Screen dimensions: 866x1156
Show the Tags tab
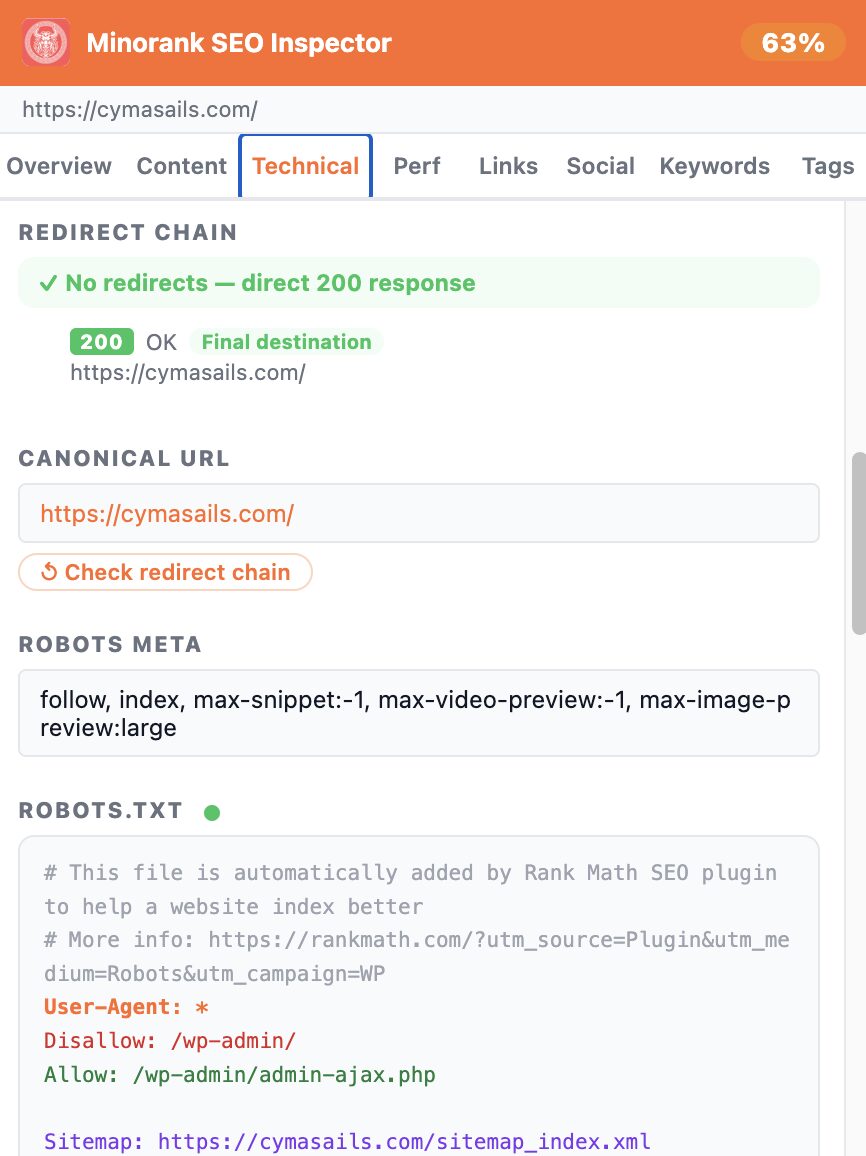pyautogui.click(x=828, y=166)
